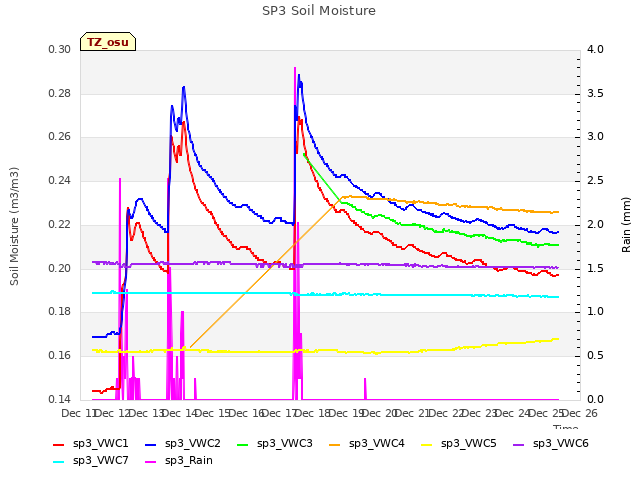Click the 0.14 left axis tick label
Image resolution: width=640 pixels, height=480 pixels.
60,399
